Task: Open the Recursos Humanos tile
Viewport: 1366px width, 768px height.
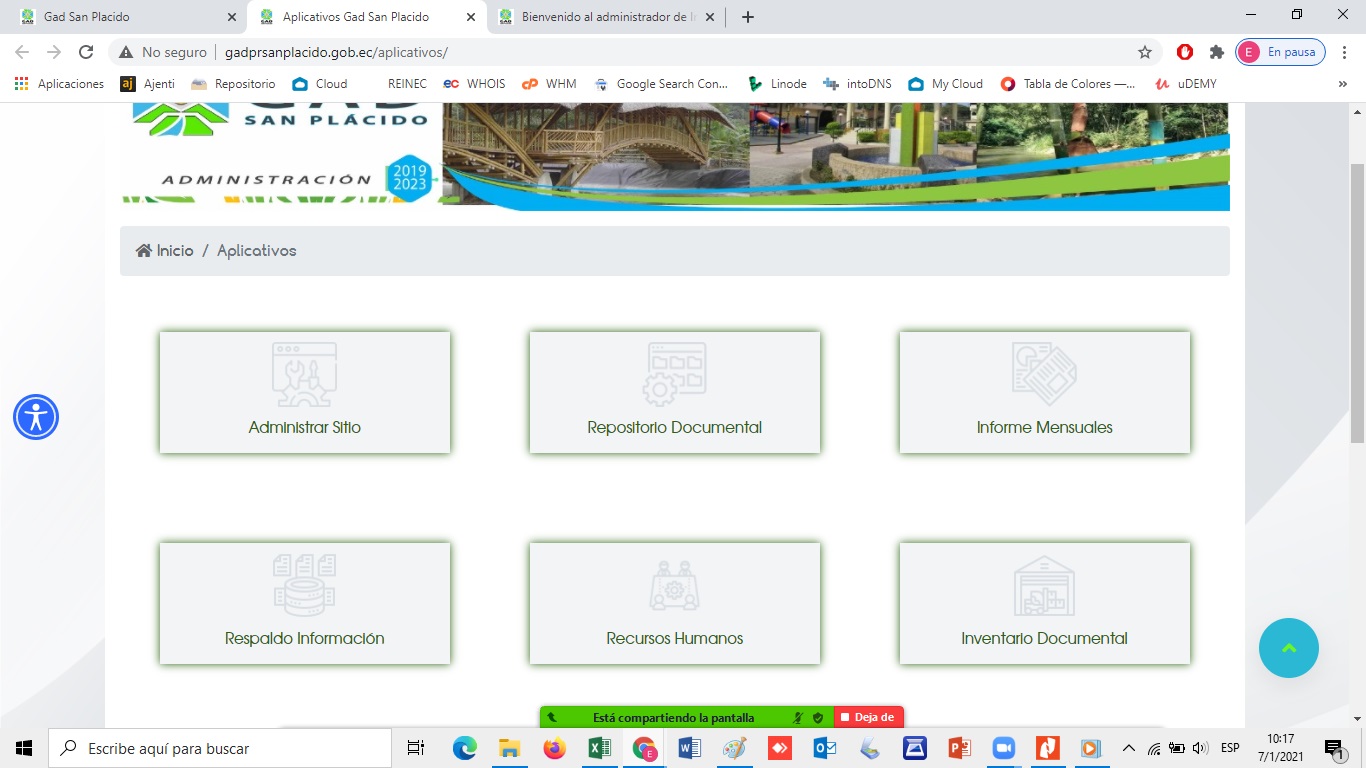Action: (x=674, y=603)
